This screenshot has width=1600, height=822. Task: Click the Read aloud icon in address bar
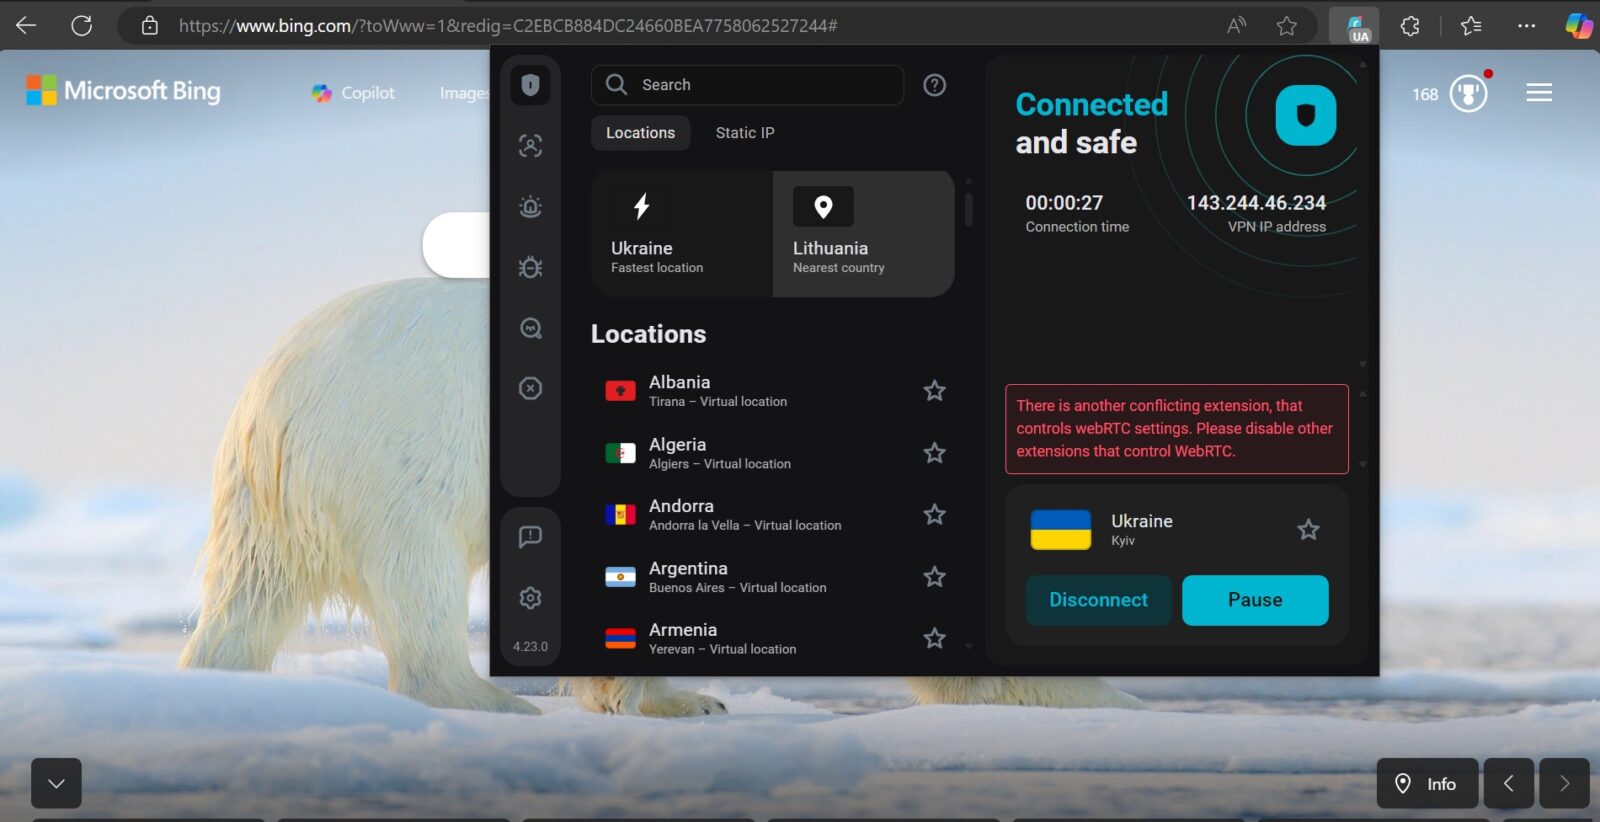(1237, 26)
